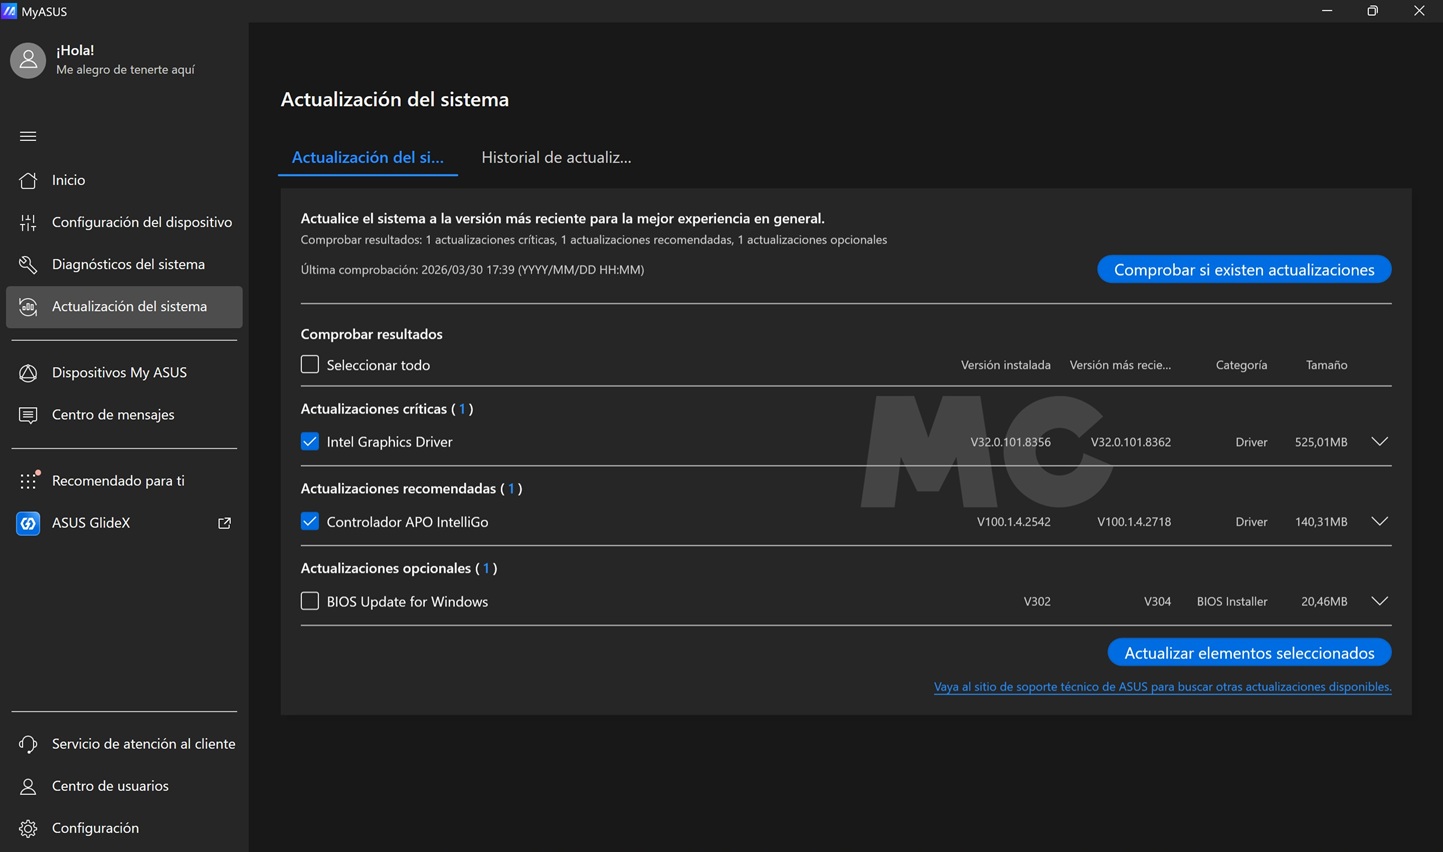Open Inicio via the home icon

[x=28, y=180]
